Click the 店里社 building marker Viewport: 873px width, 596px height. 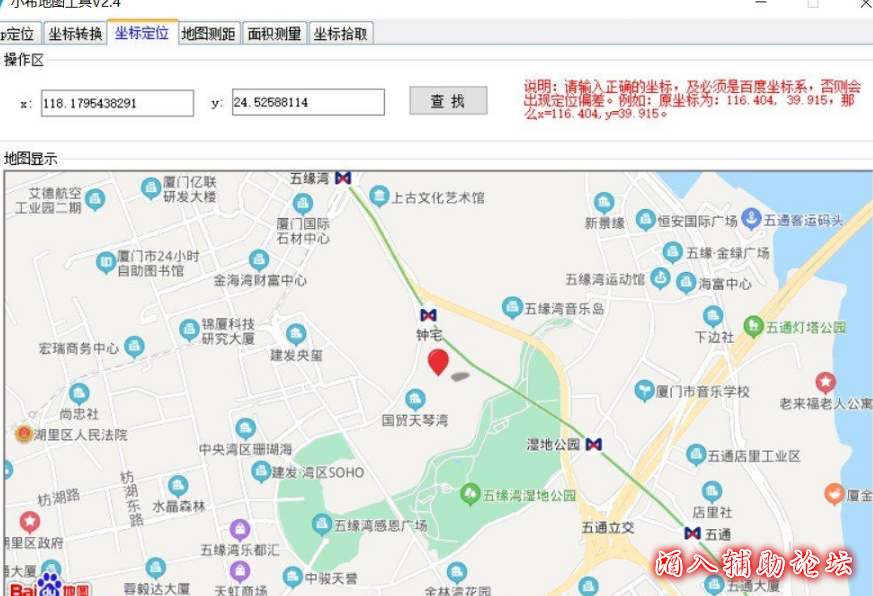click(712, 492)
